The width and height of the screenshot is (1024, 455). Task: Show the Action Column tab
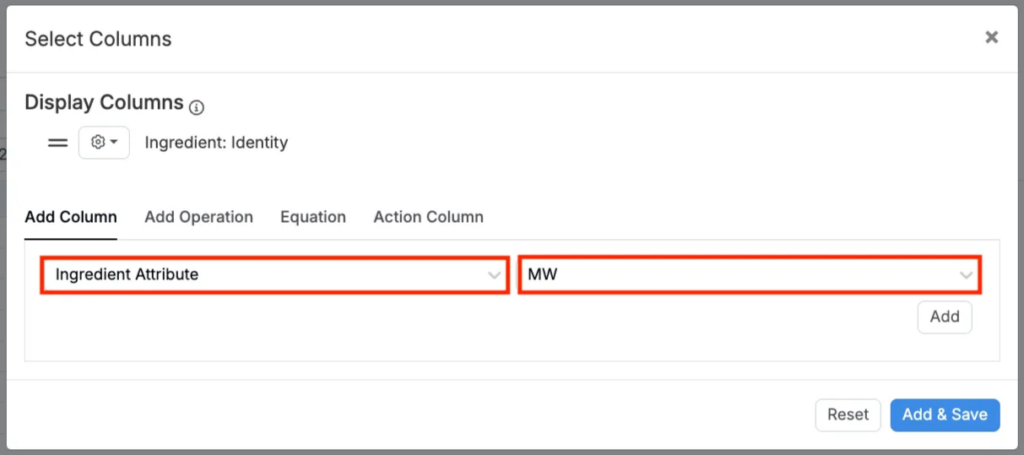pyautogui.click(x=428, y=217)
